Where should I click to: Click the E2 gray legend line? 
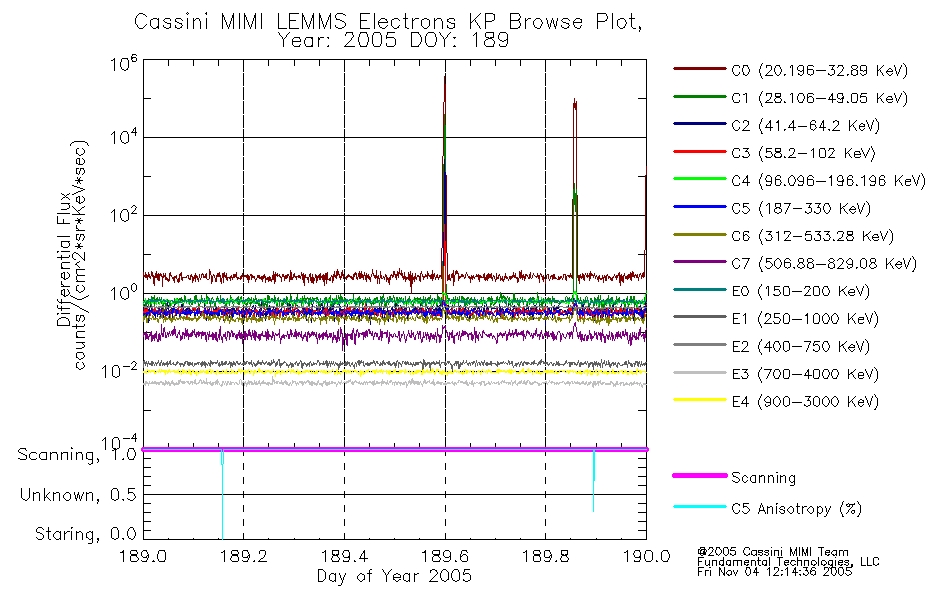pos(699,345)
